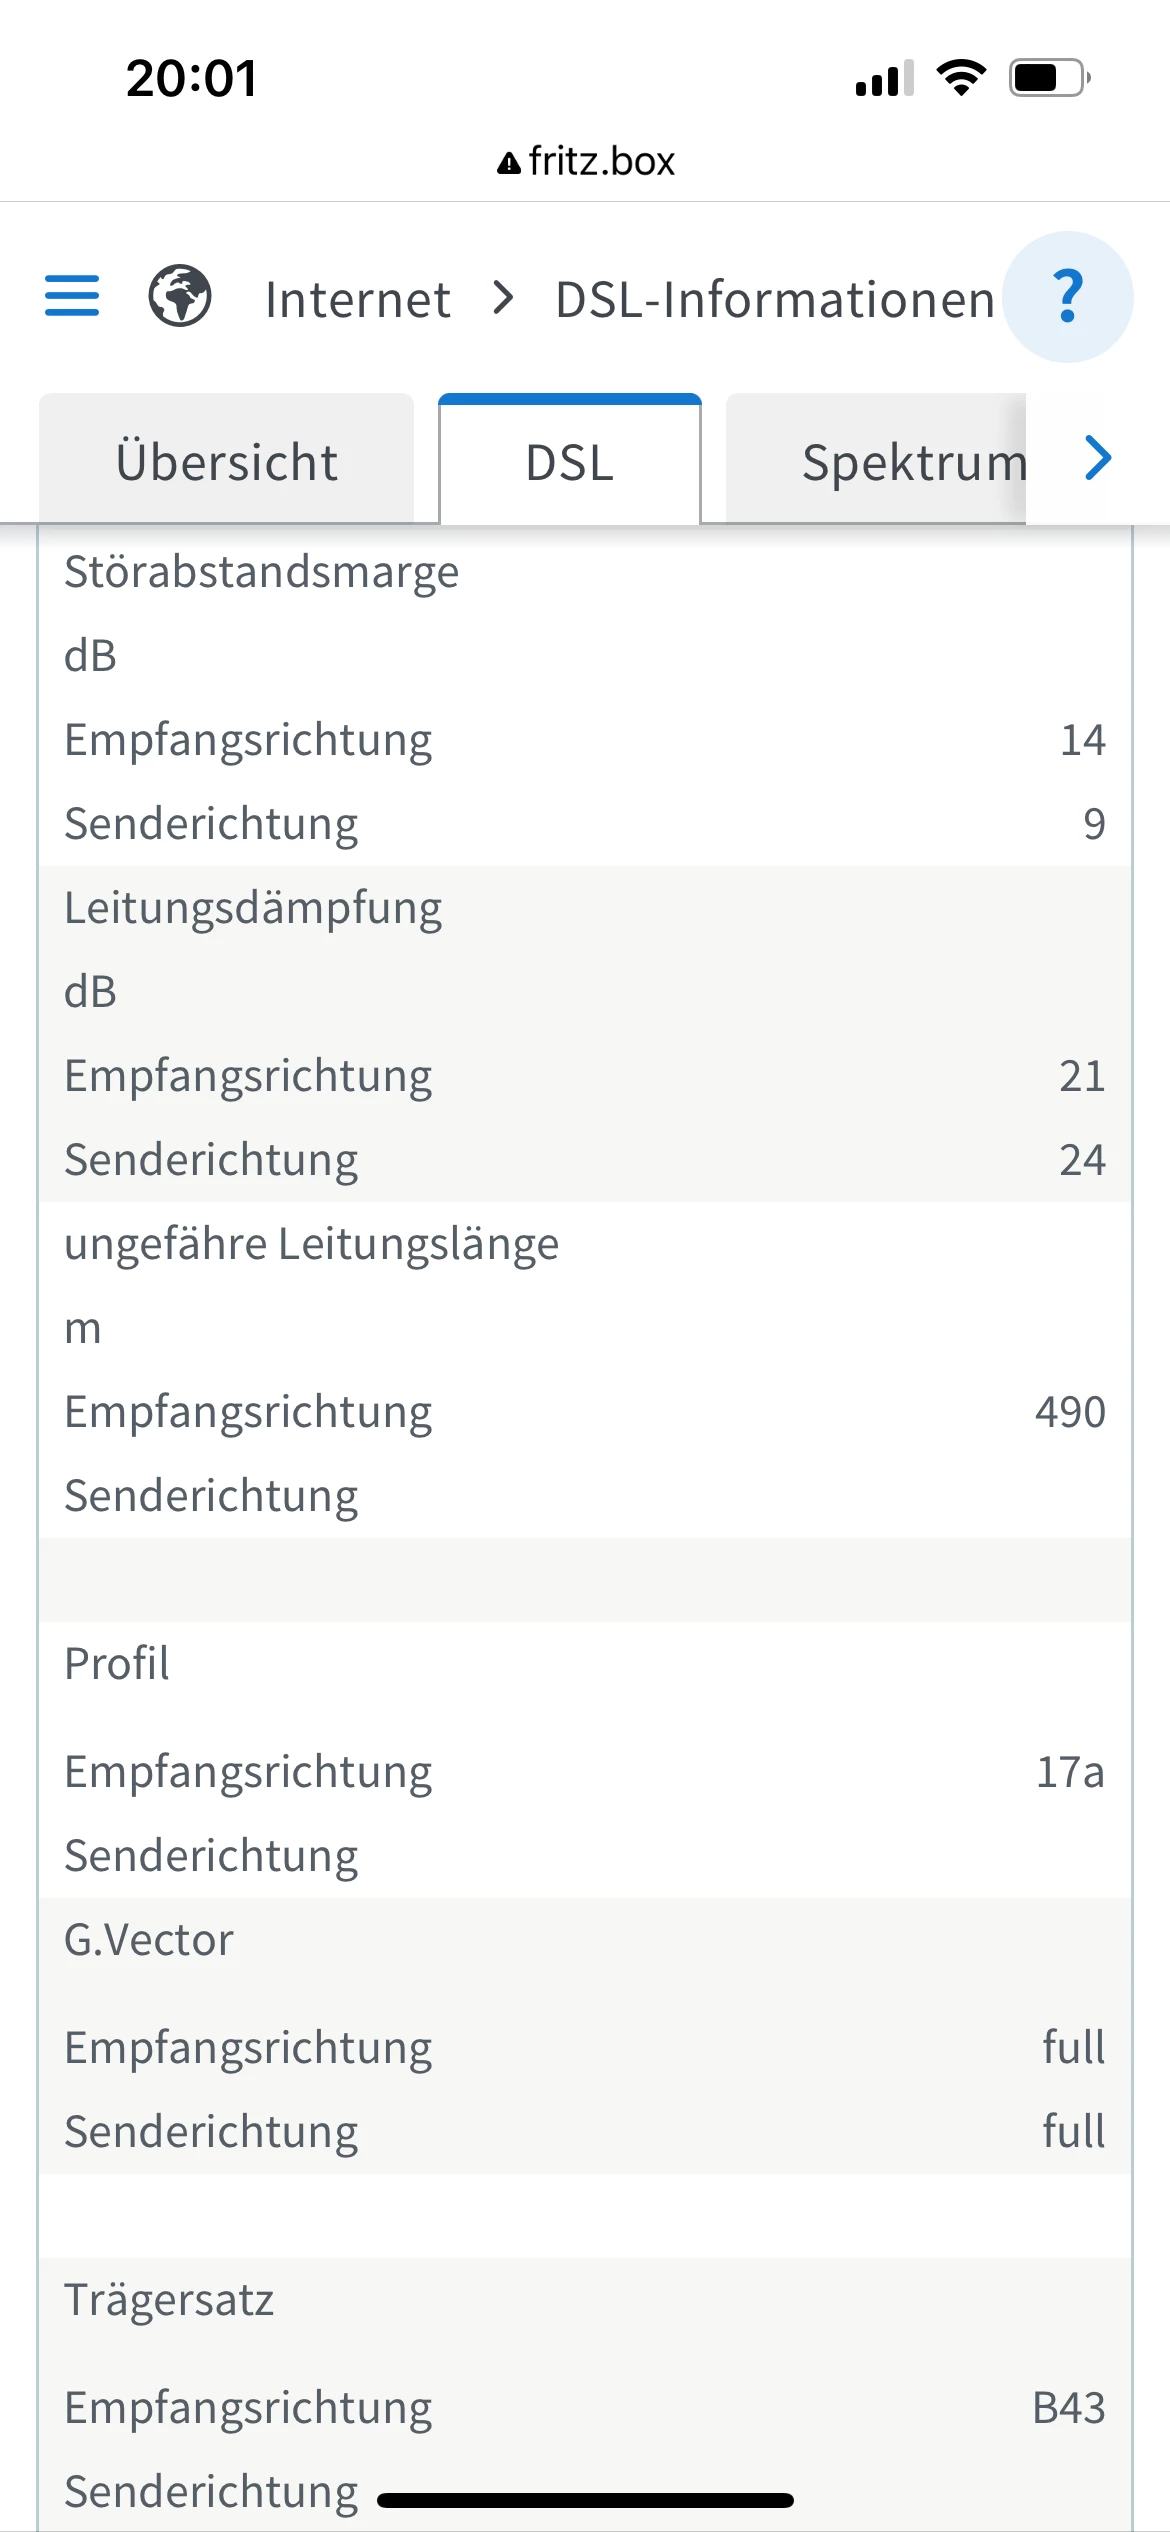Viewport: 1170px width, 2532px height.
Task: Click the globe Internet icon
Action: [x=180, y=296]
